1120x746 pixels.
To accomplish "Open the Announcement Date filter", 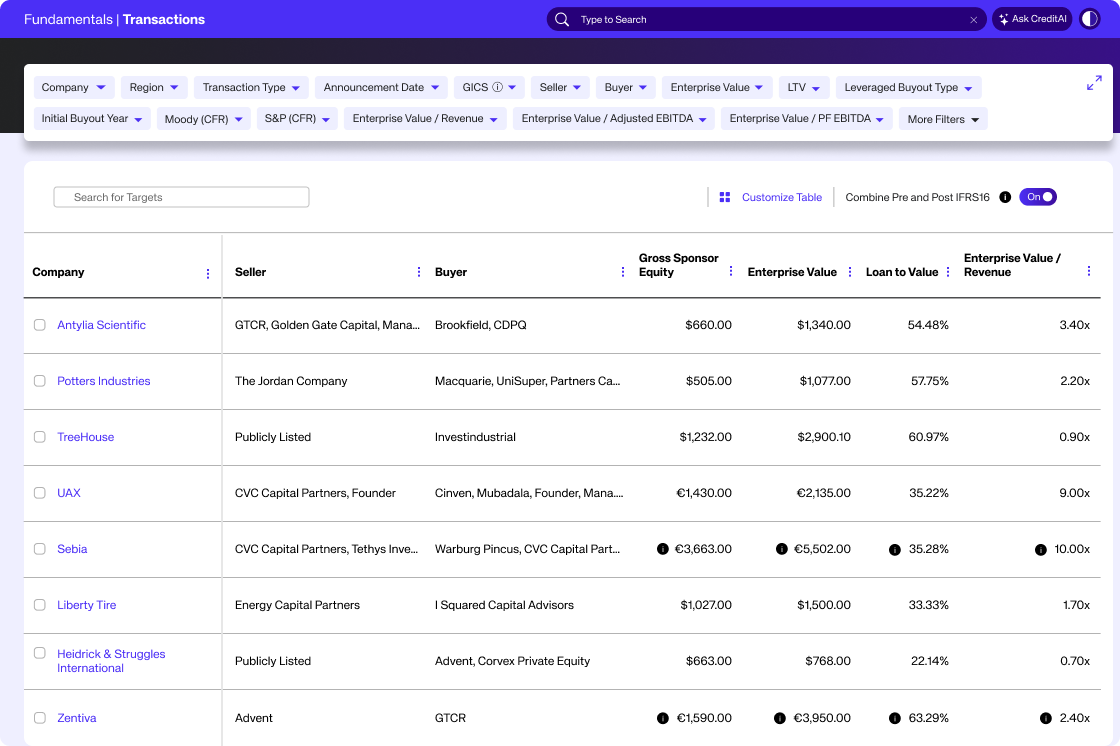I will click(381, 87).
